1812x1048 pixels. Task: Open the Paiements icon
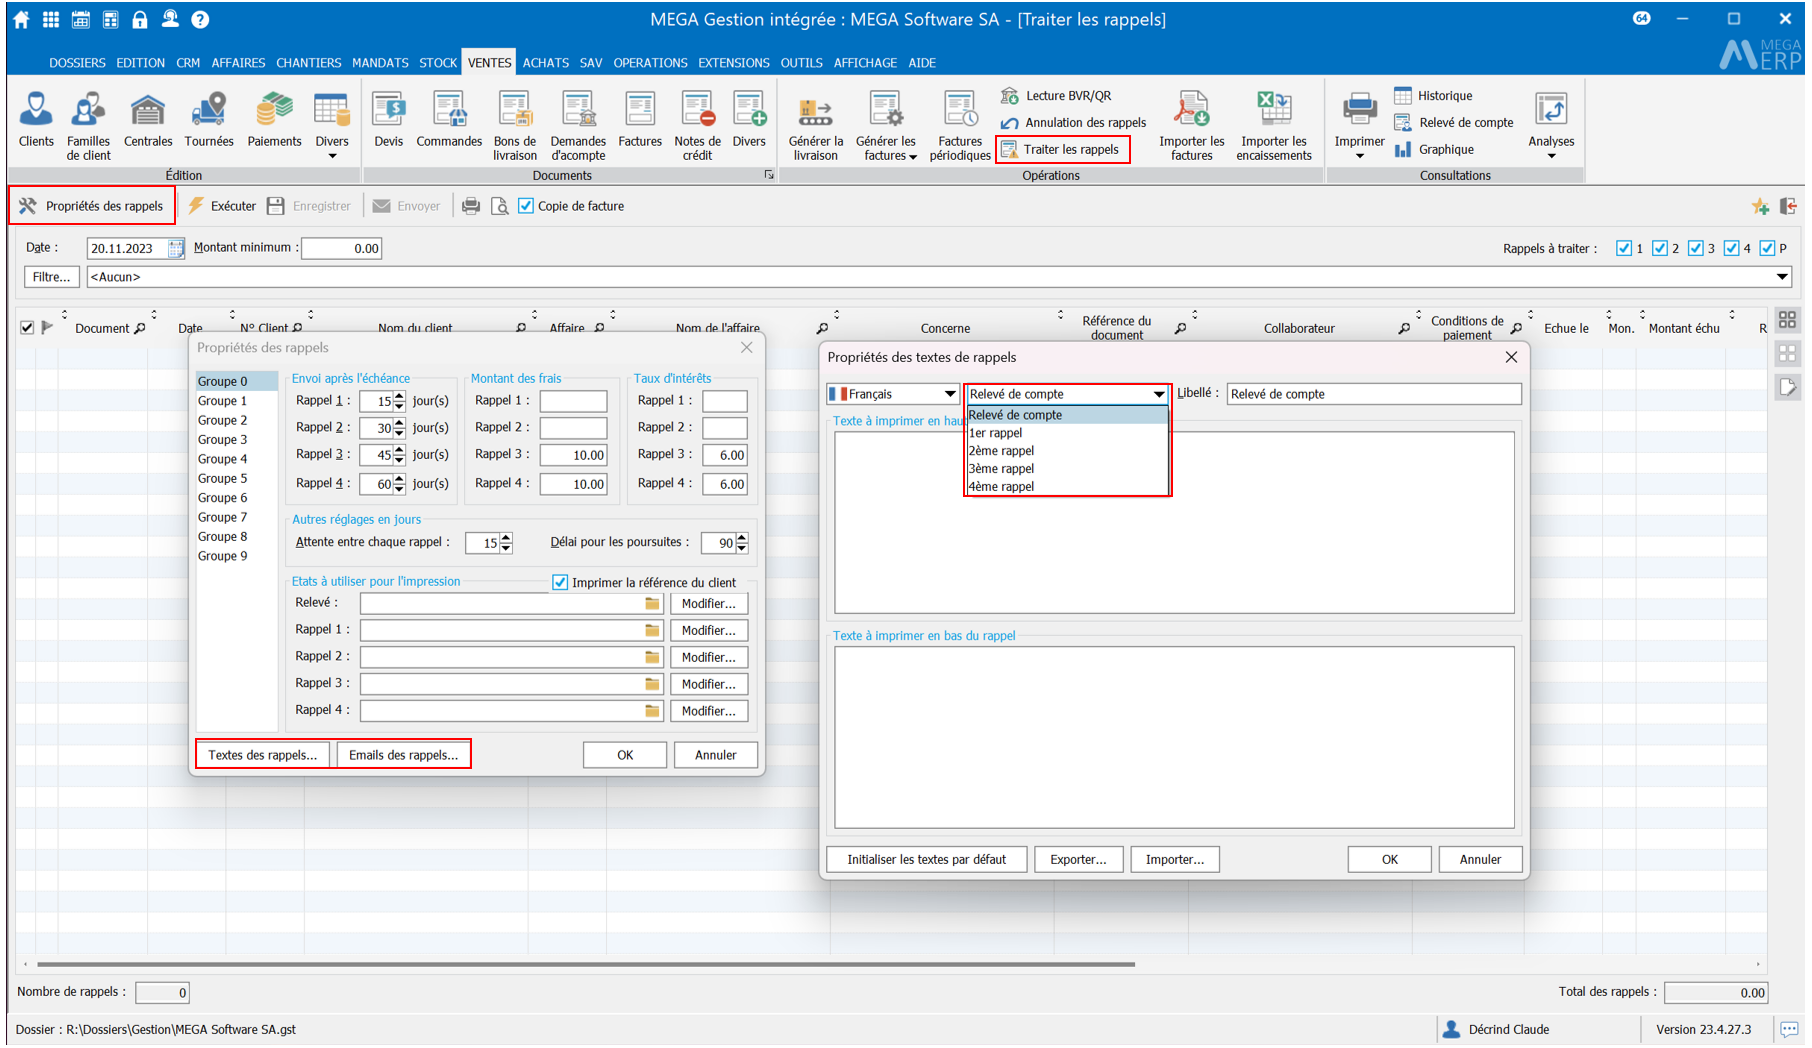point(274,120)
